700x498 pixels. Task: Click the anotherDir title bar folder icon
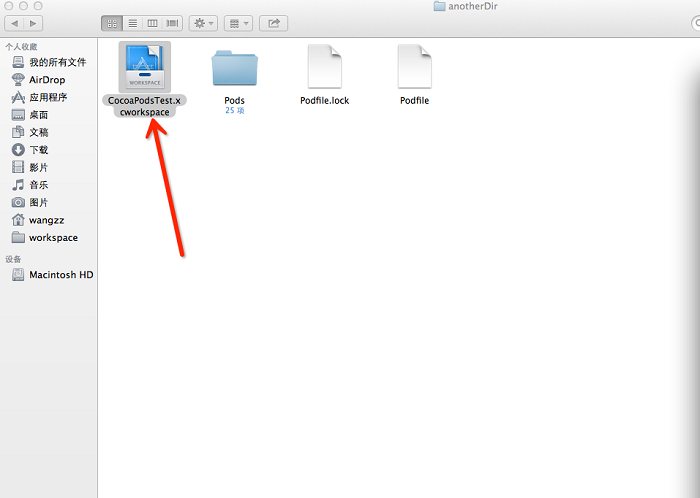coord(440,6)
